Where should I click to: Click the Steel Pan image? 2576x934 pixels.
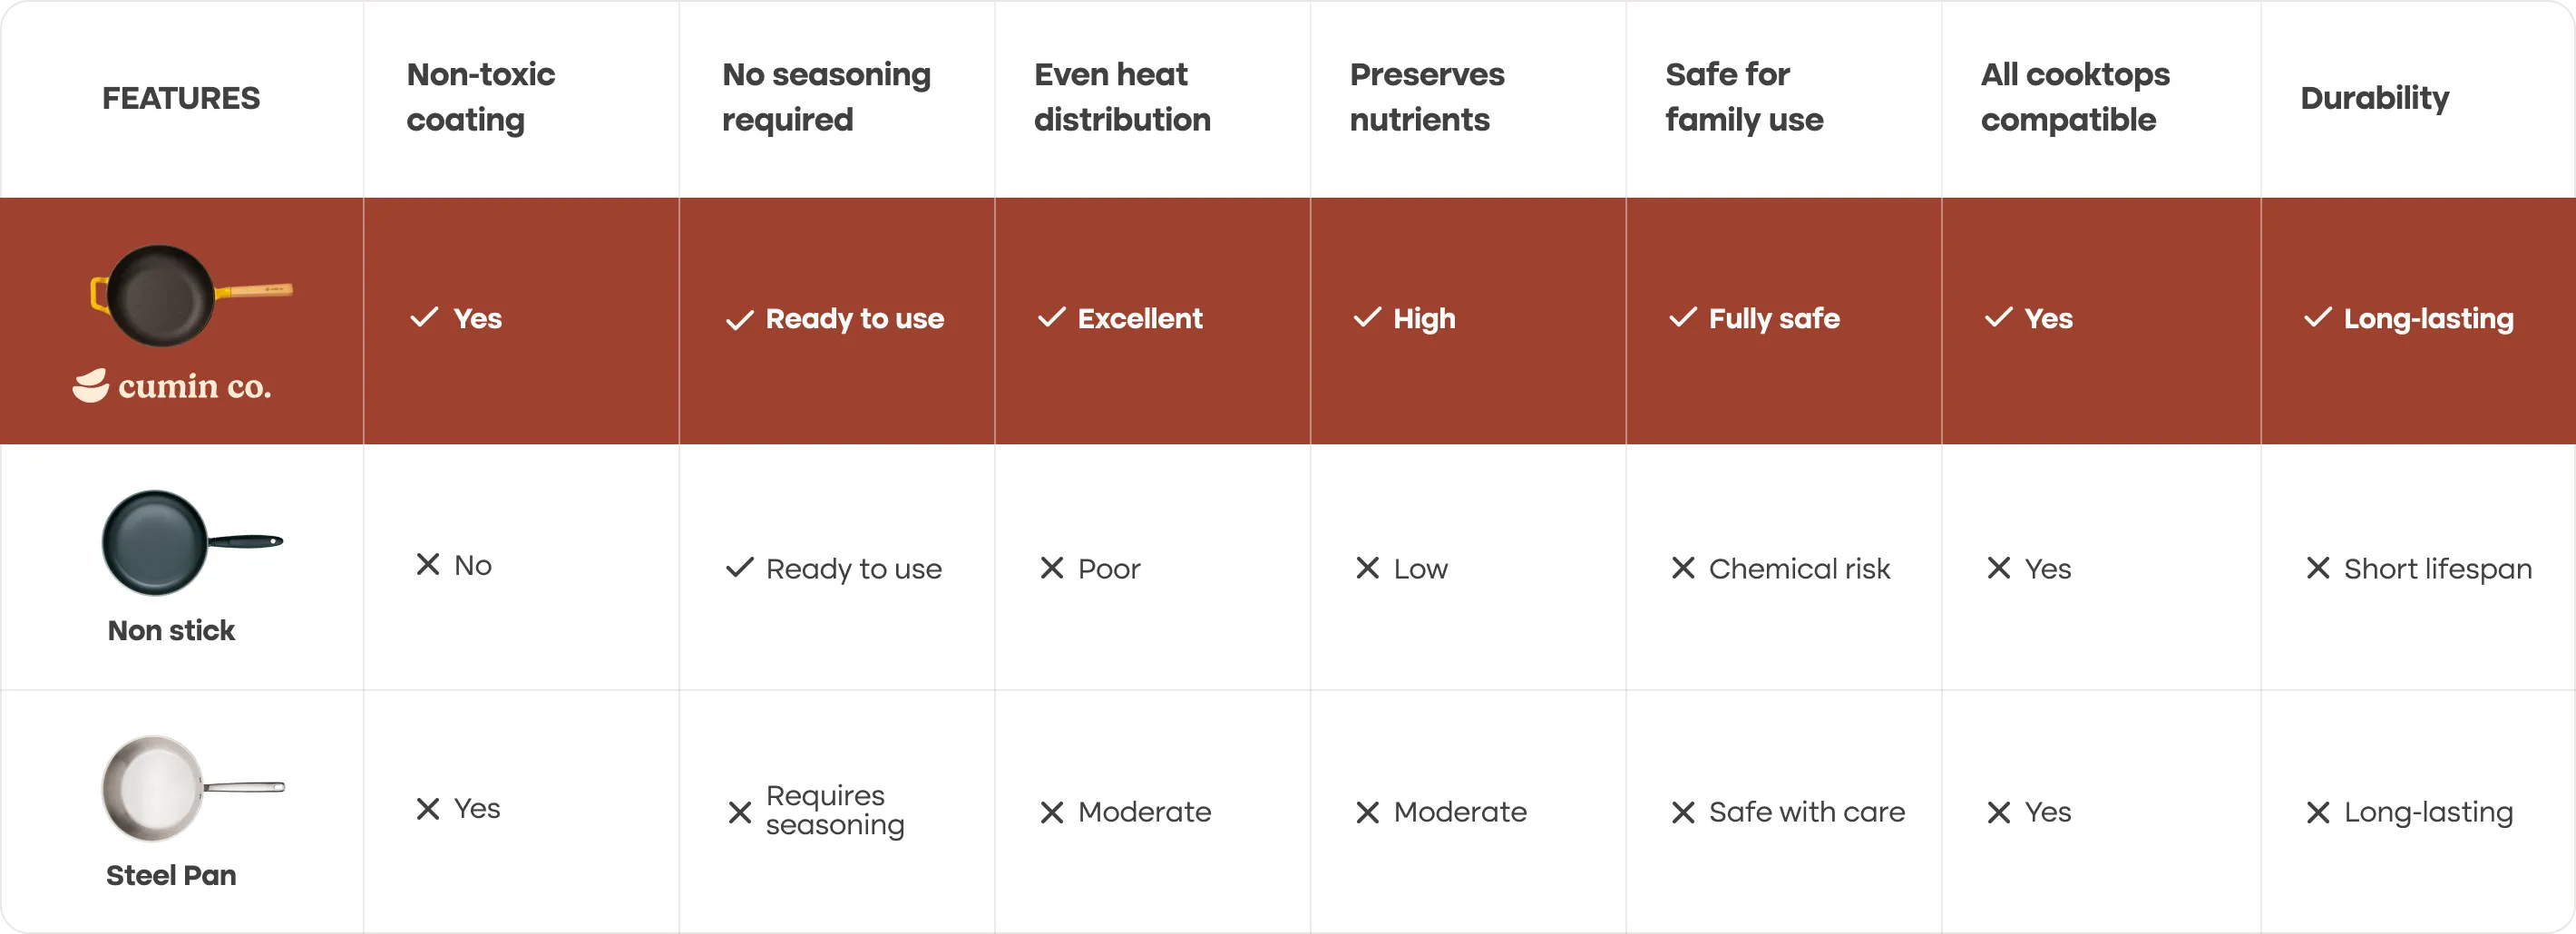190,789
